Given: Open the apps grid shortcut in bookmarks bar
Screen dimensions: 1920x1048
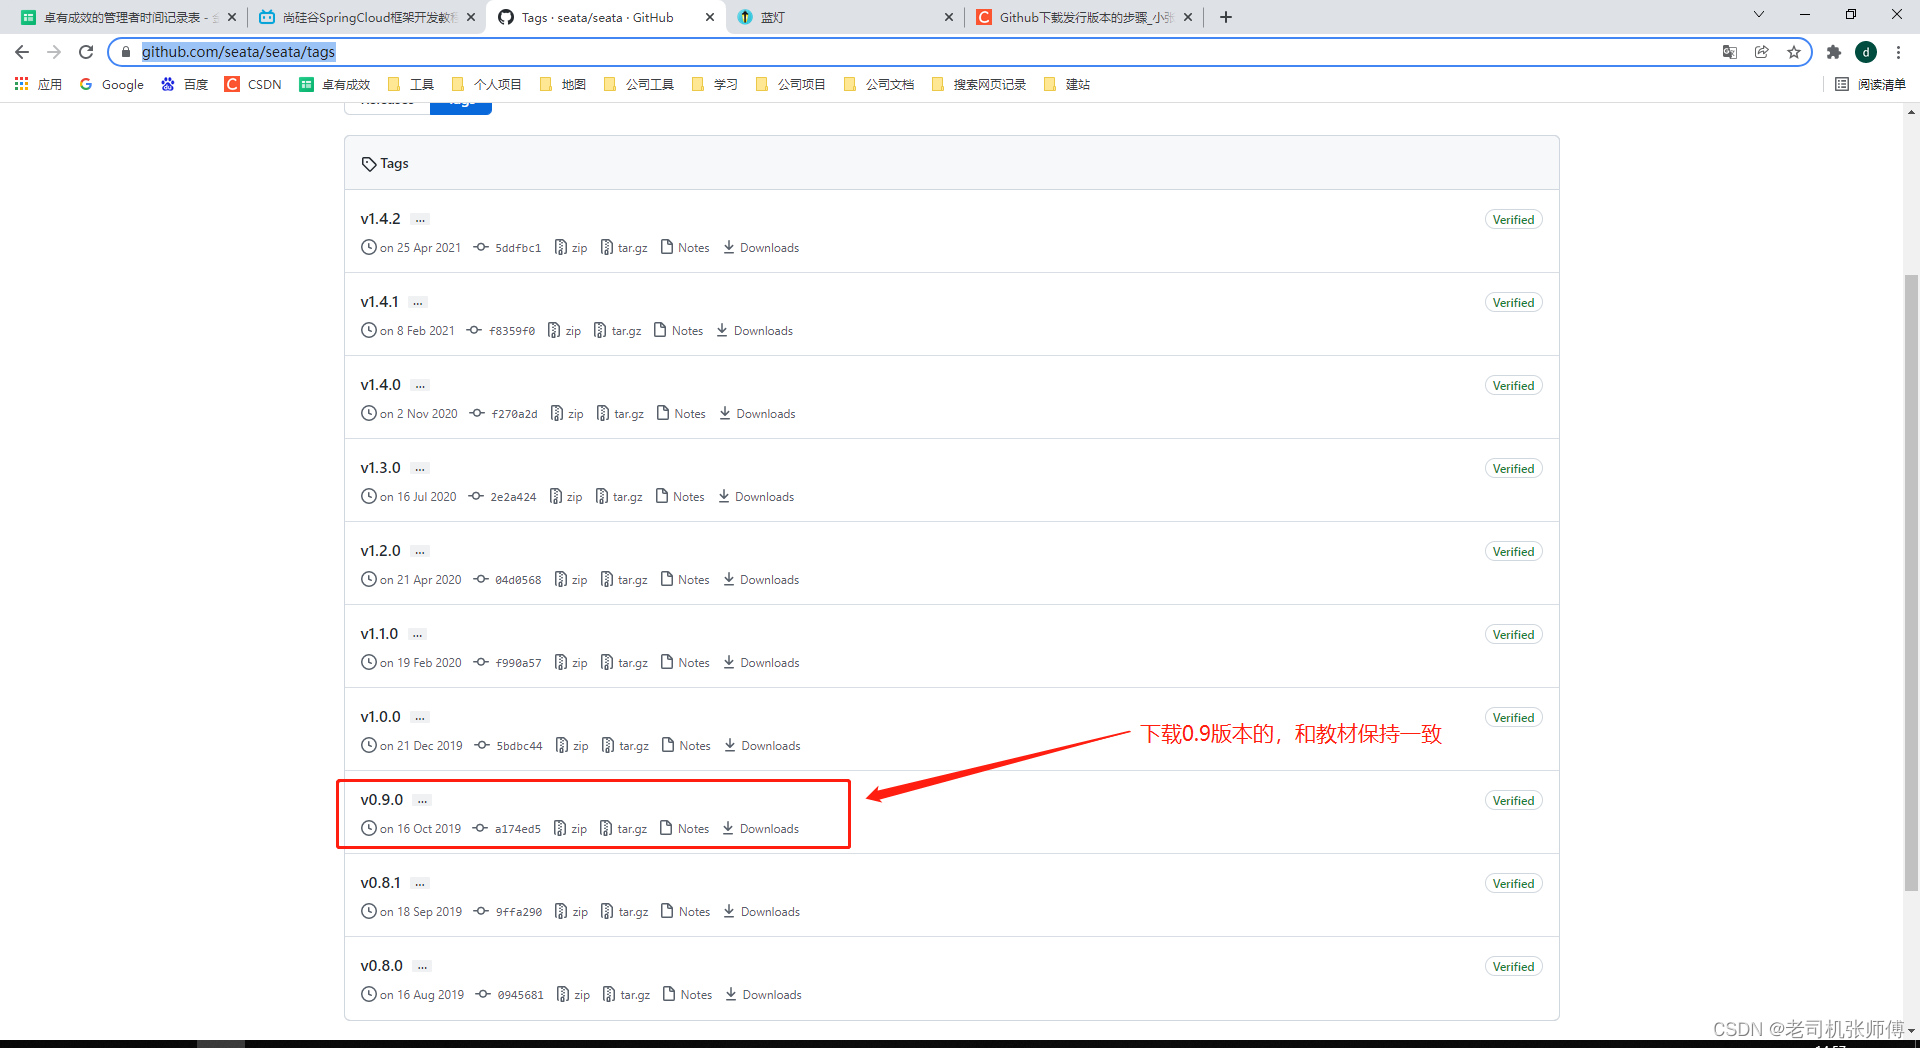Looking at the screenshot, I should coord(39,84).
